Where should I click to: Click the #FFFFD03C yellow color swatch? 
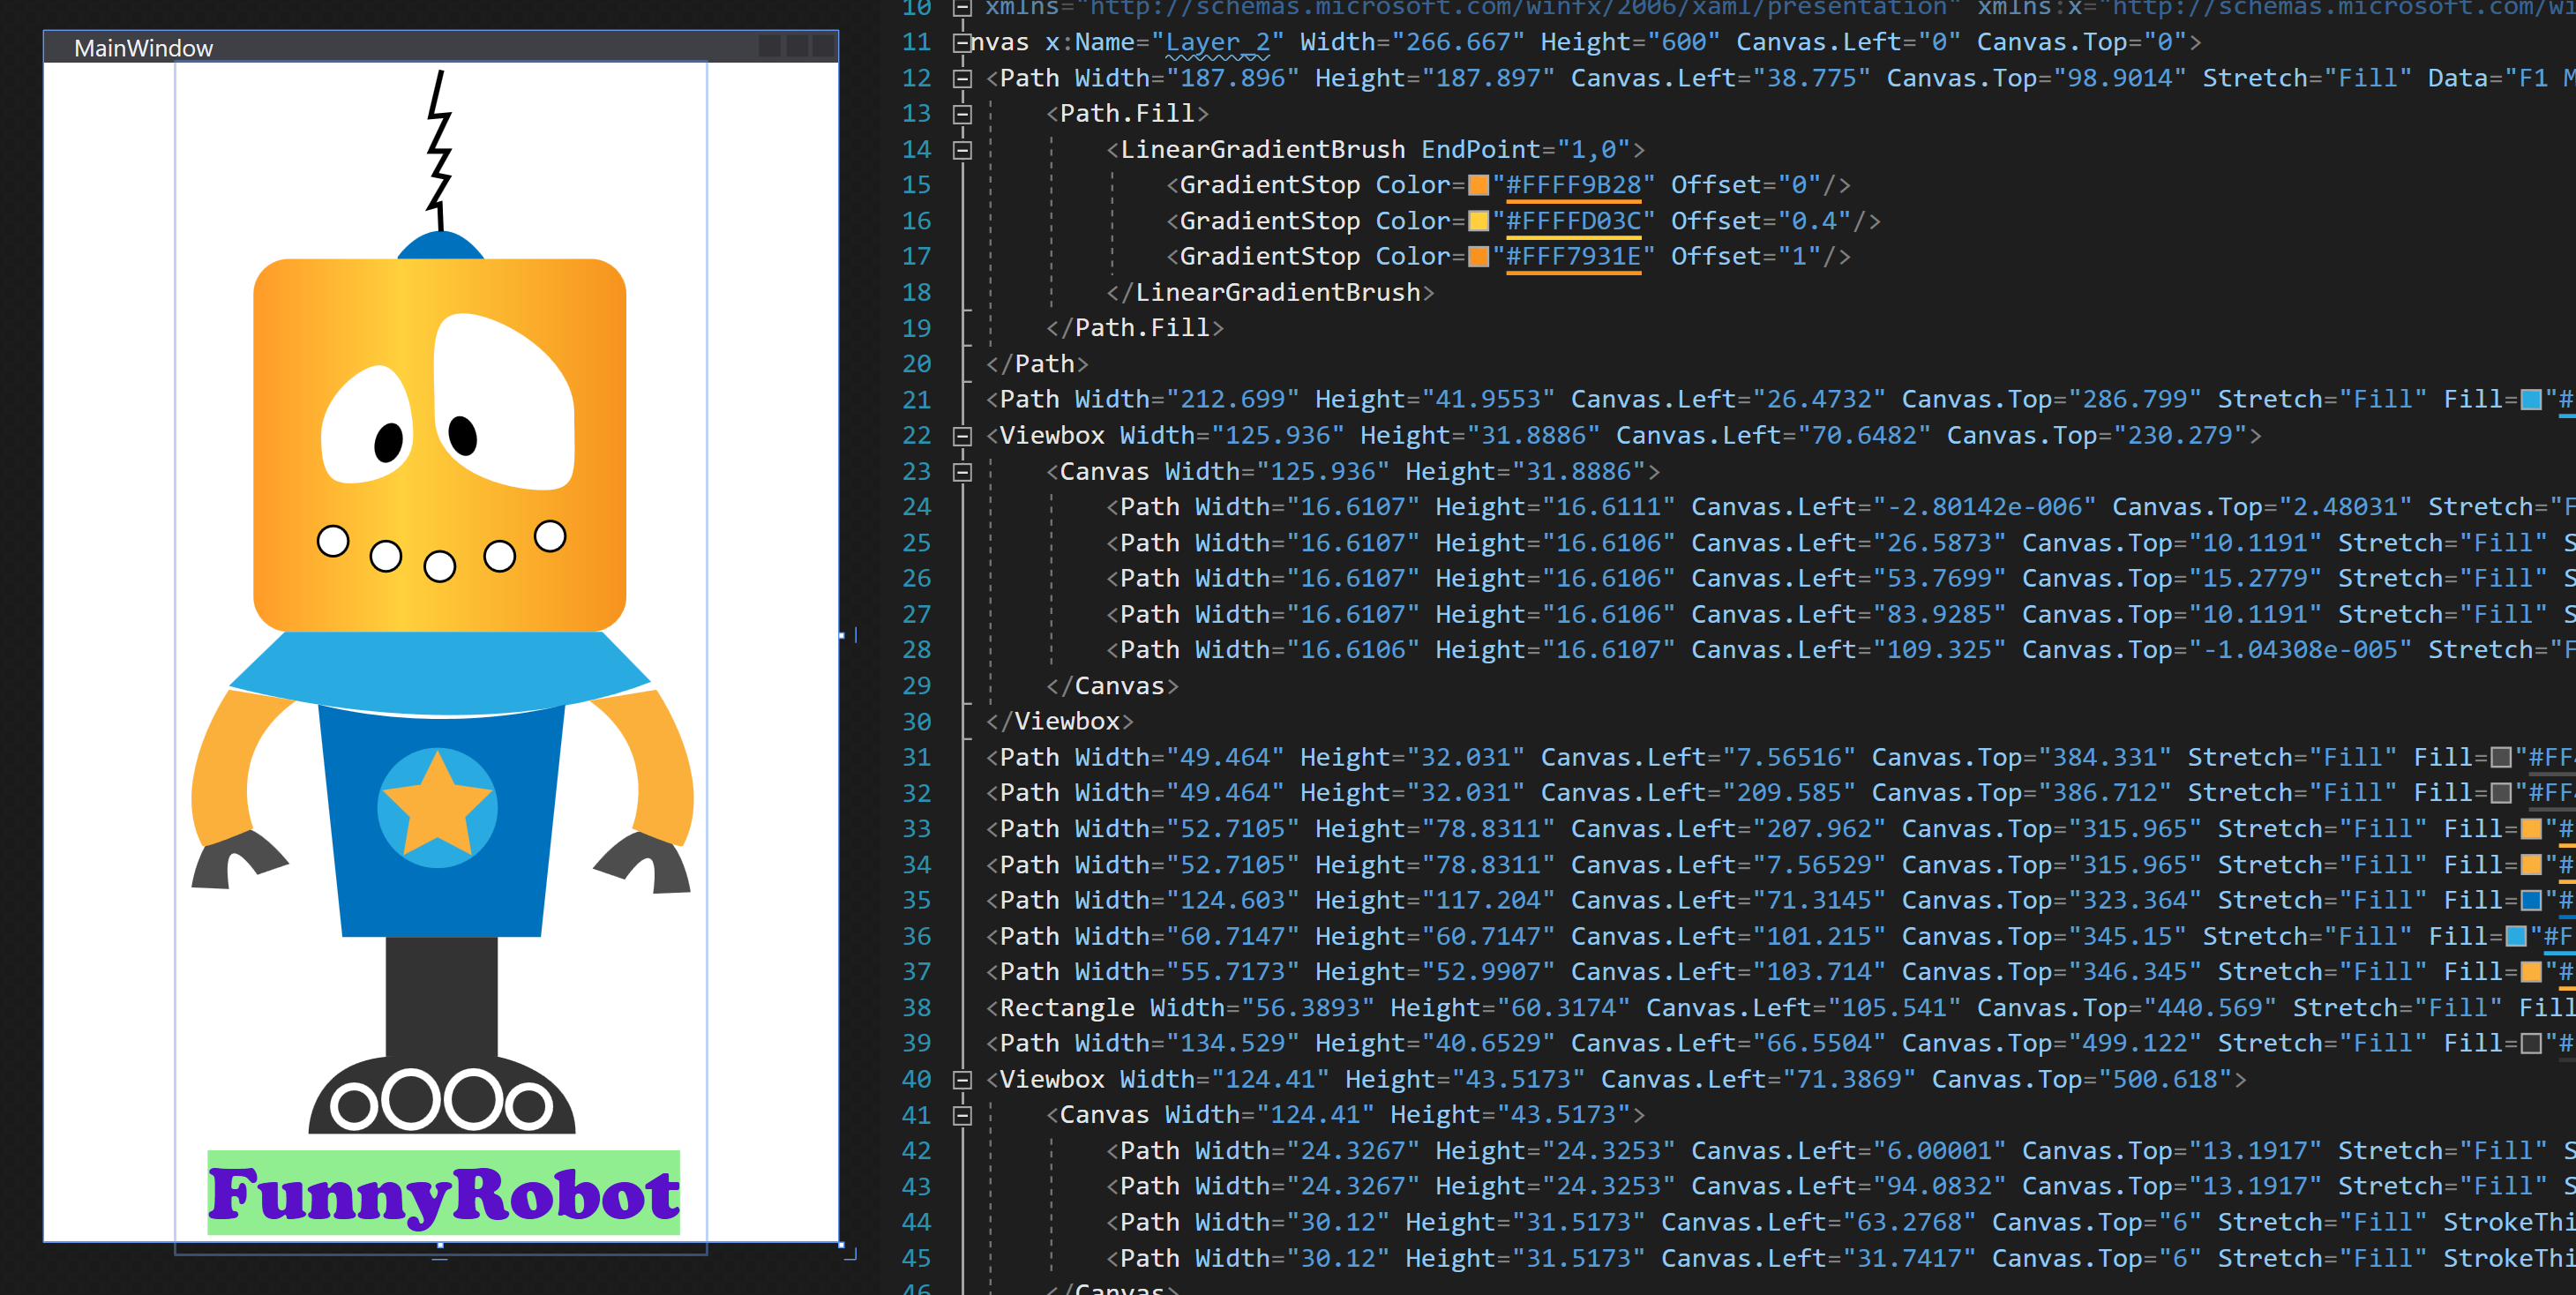[1478, 221]
